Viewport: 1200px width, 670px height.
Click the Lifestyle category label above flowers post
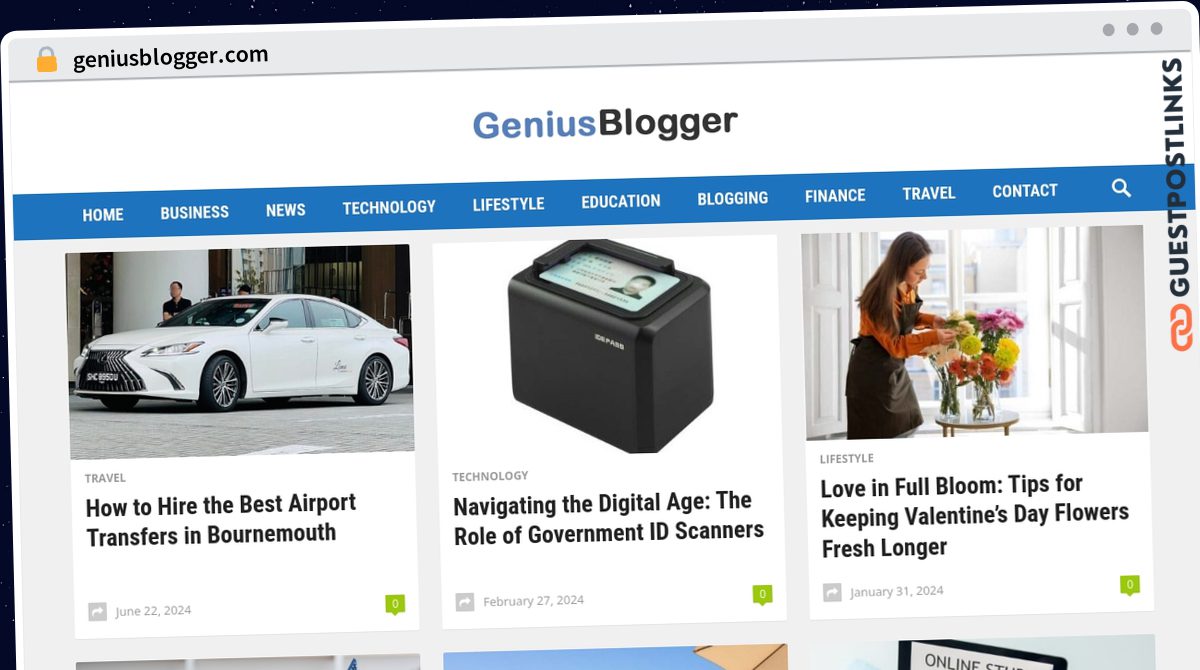coord(847,458)
